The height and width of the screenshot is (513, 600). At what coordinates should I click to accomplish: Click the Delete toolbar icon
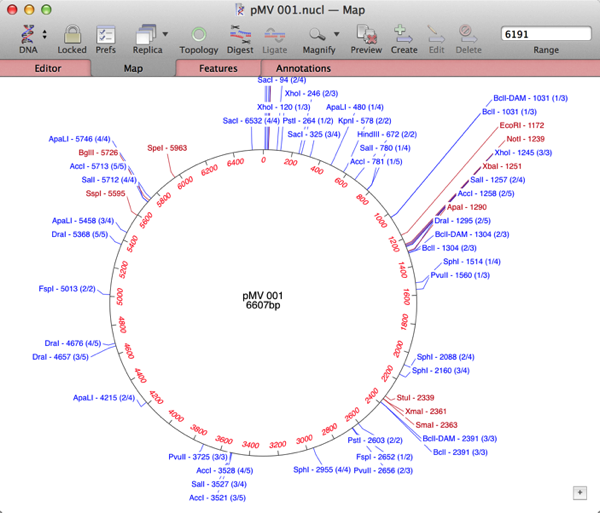pyautogui.click(x=469, y=33)
